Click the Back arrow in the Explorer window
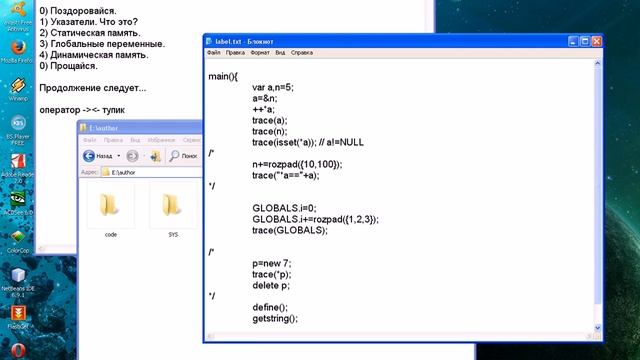 89,156
